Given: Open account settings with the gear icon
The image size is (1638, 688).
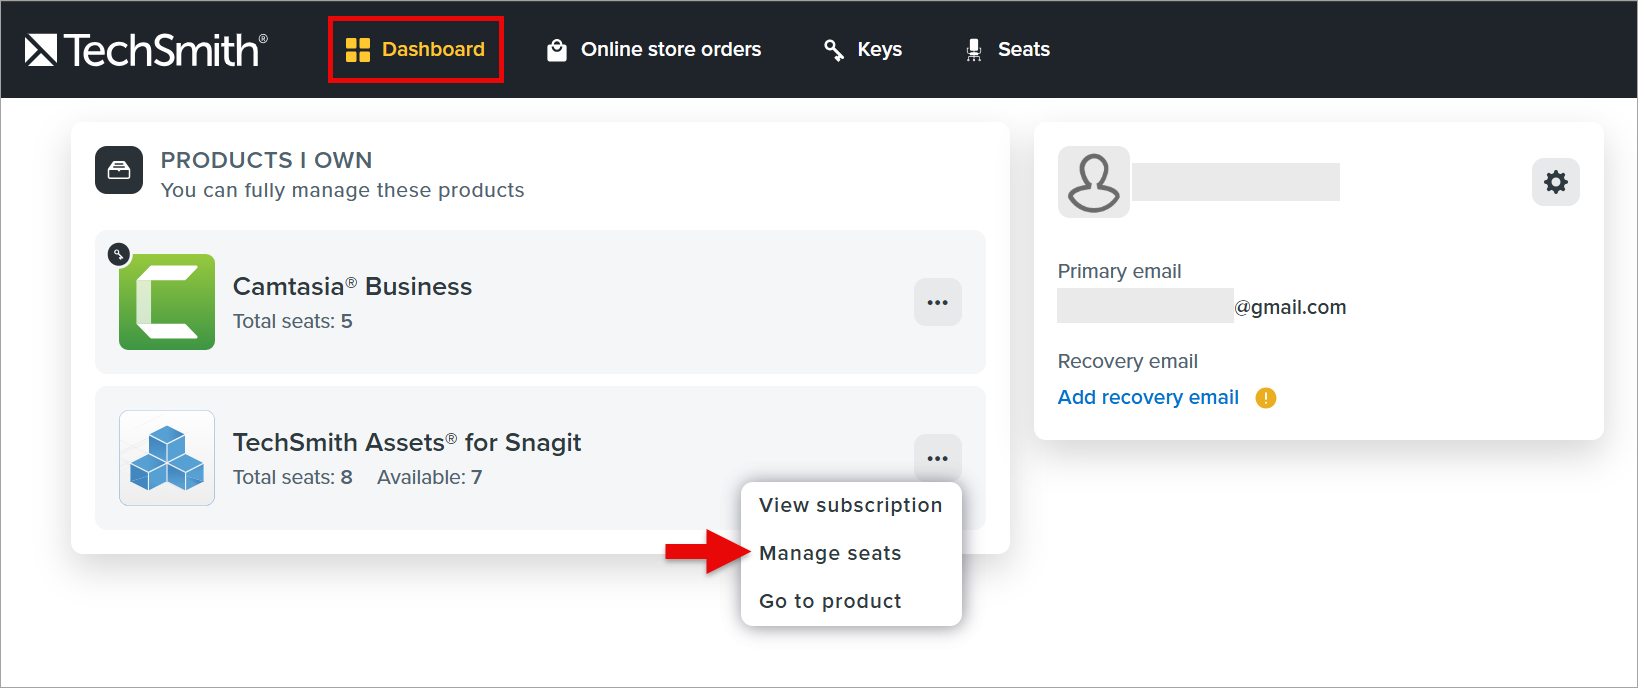Looking at the screenshot, I should (1555, 182).
